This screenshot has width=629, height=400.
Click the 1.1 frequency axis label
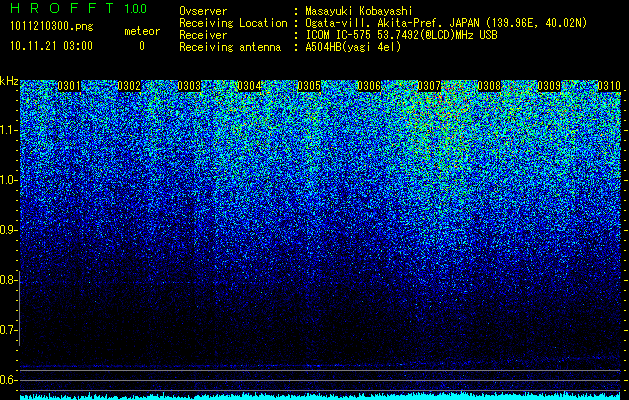click(9, 130)
